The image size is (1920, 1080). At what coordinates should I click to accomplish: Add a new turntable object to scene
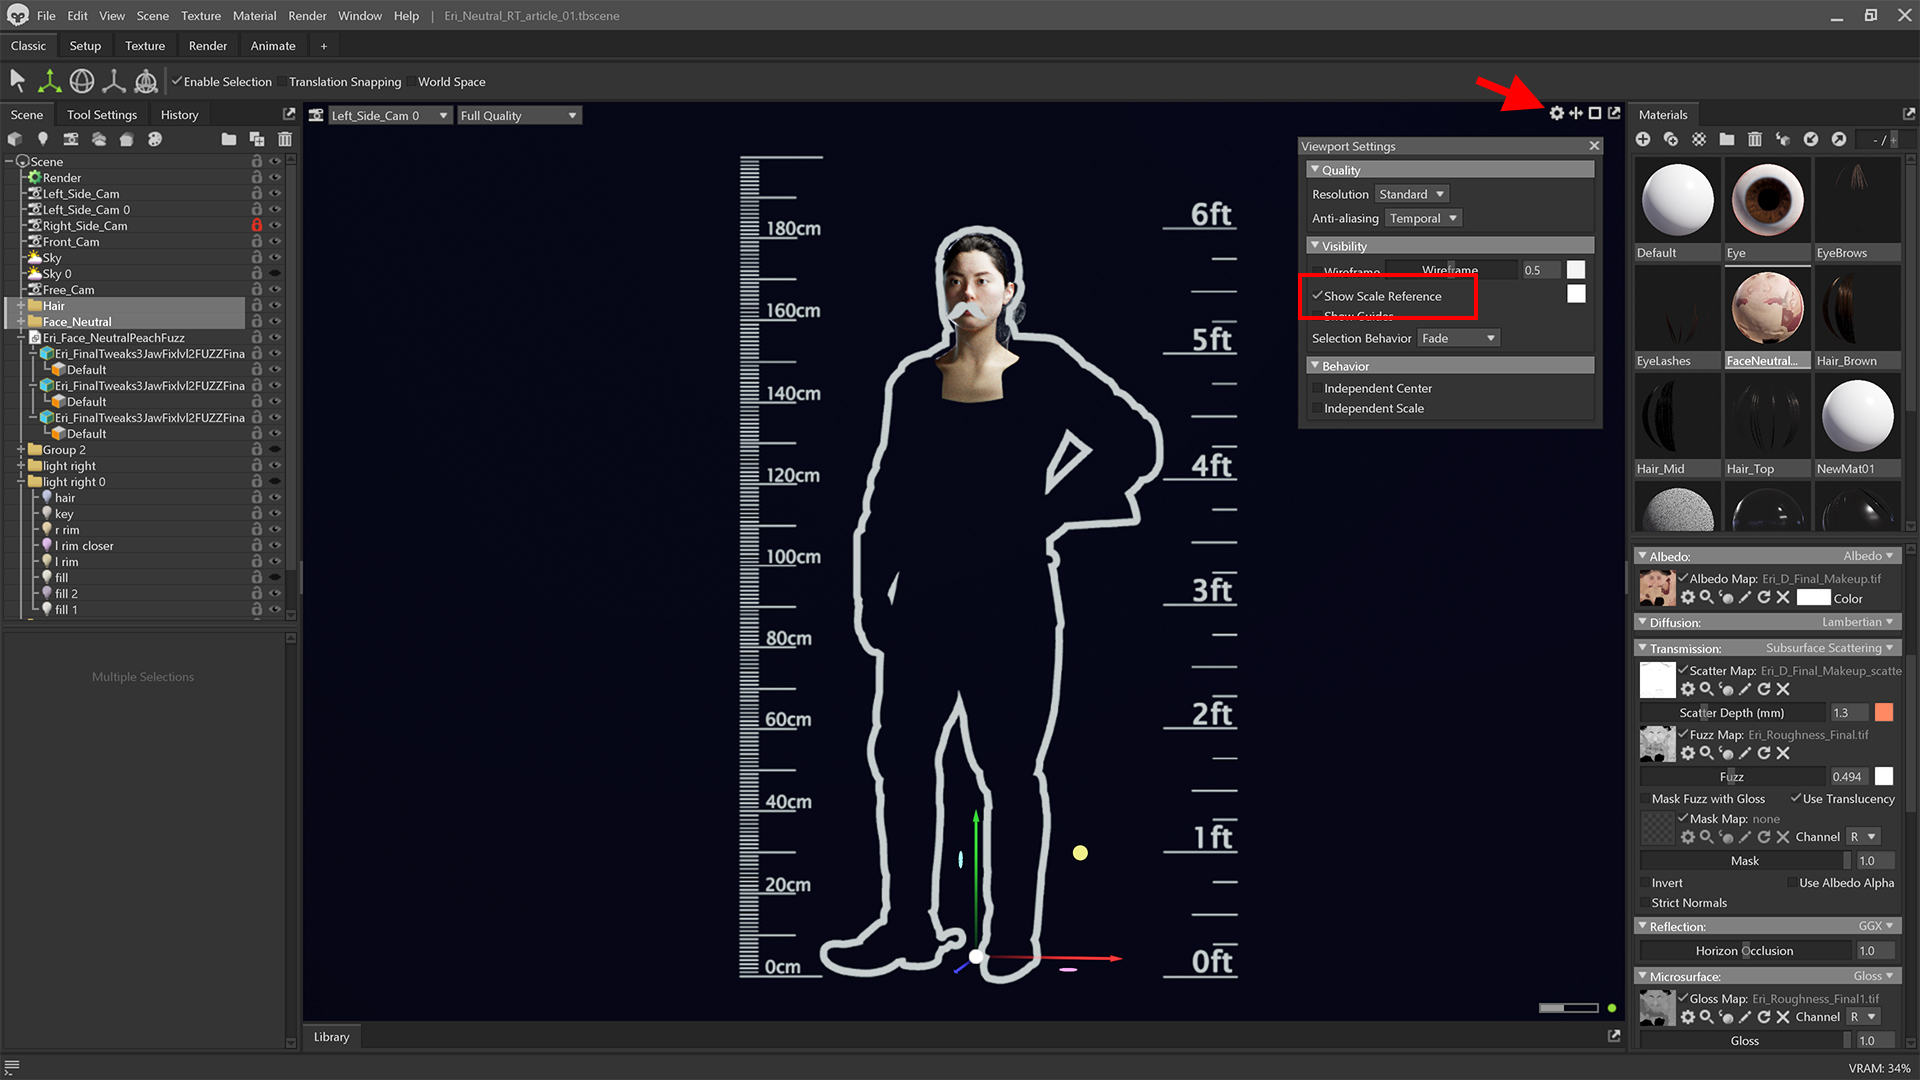point(127,139)
